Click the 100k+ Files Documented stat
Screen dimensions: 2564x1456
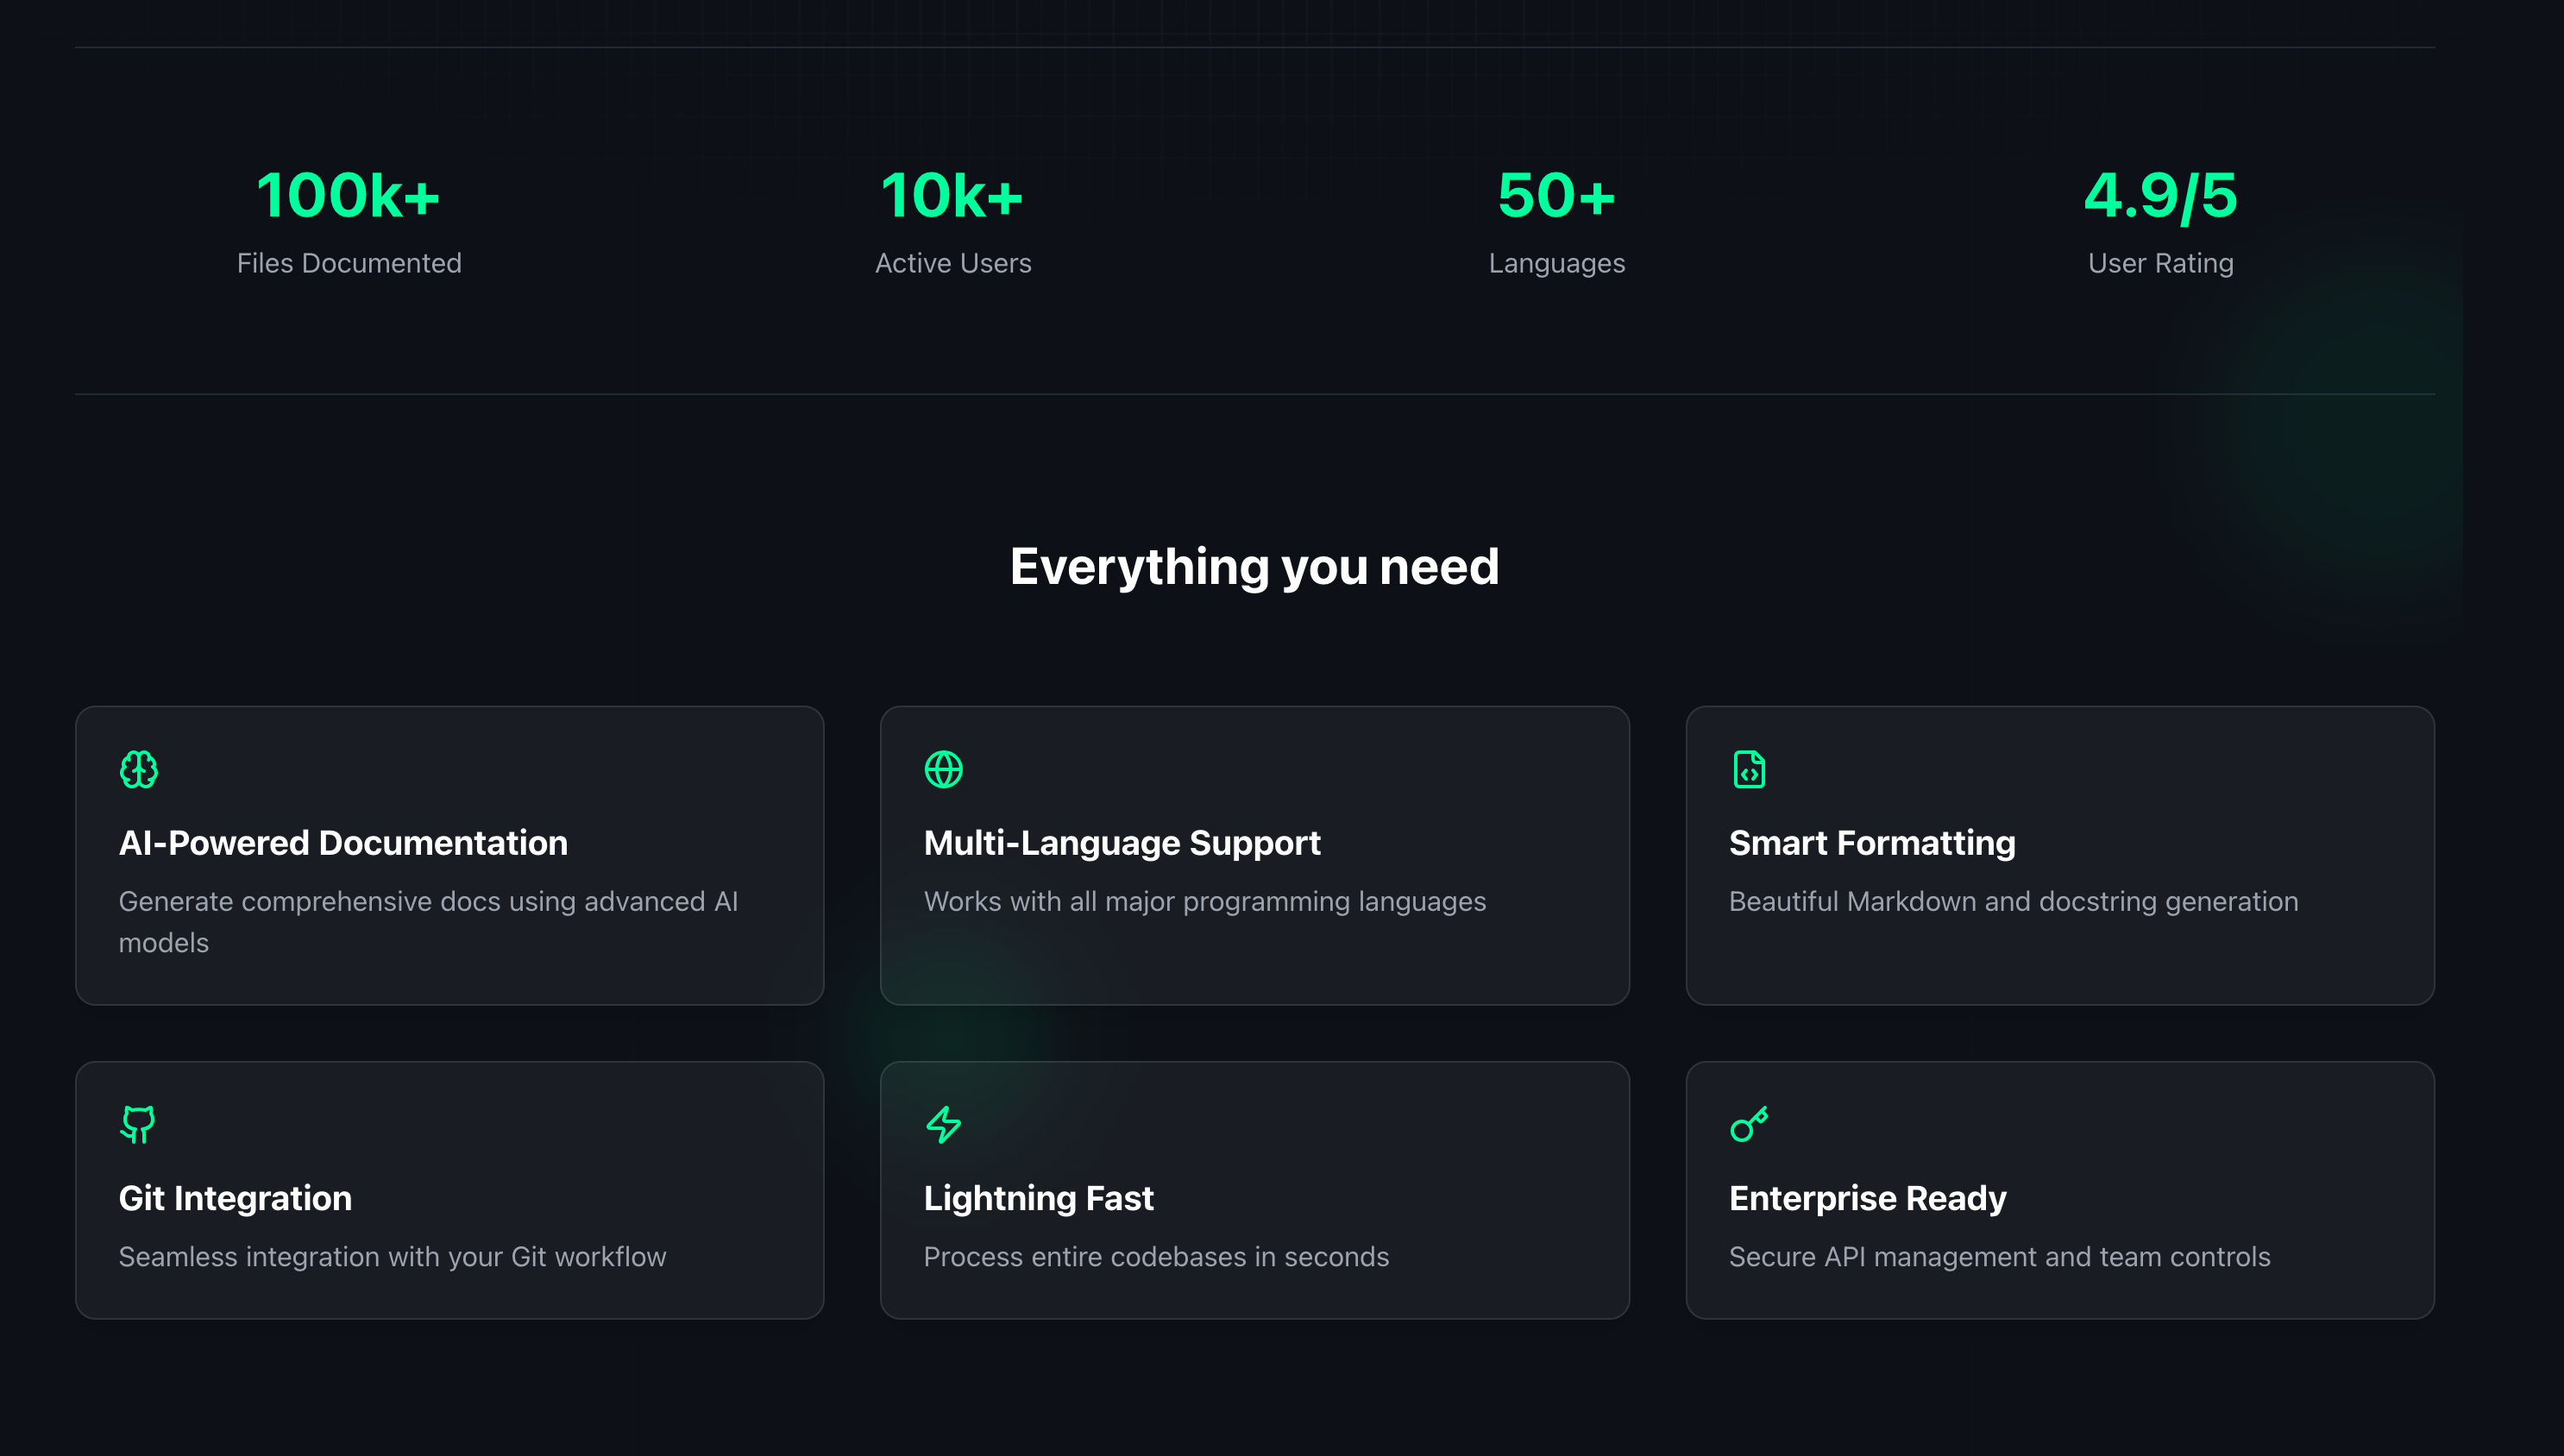coord(348,196)
